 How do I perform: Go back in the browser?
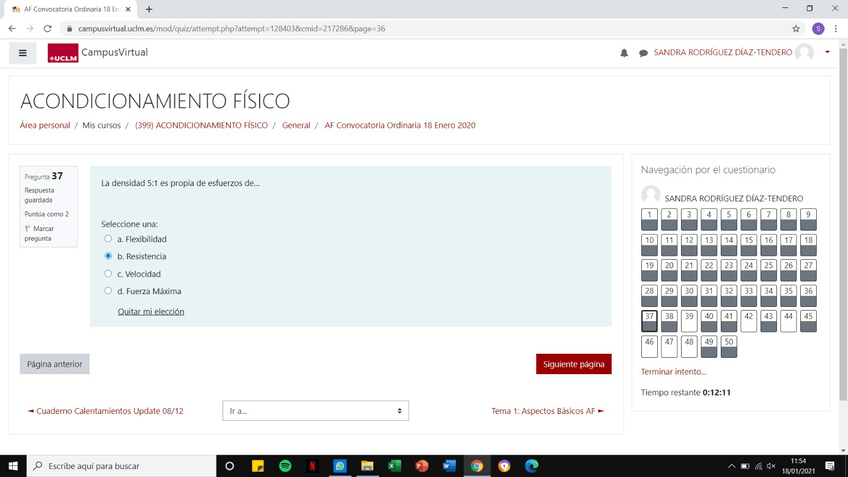pyautogui.click(x=12, y=29)
